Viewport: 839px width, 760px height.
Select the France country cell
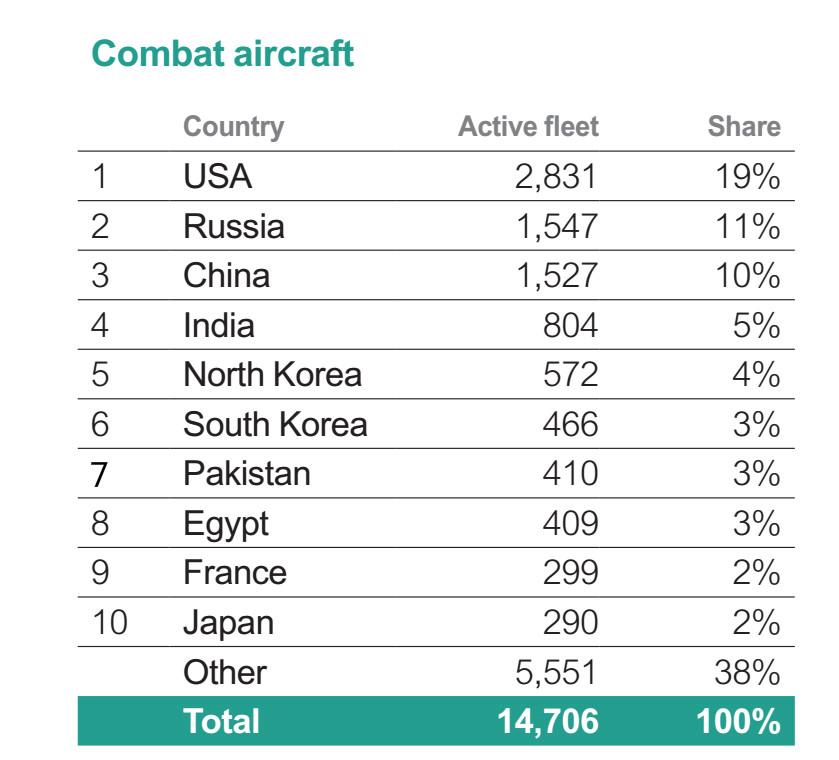point(235,573)
